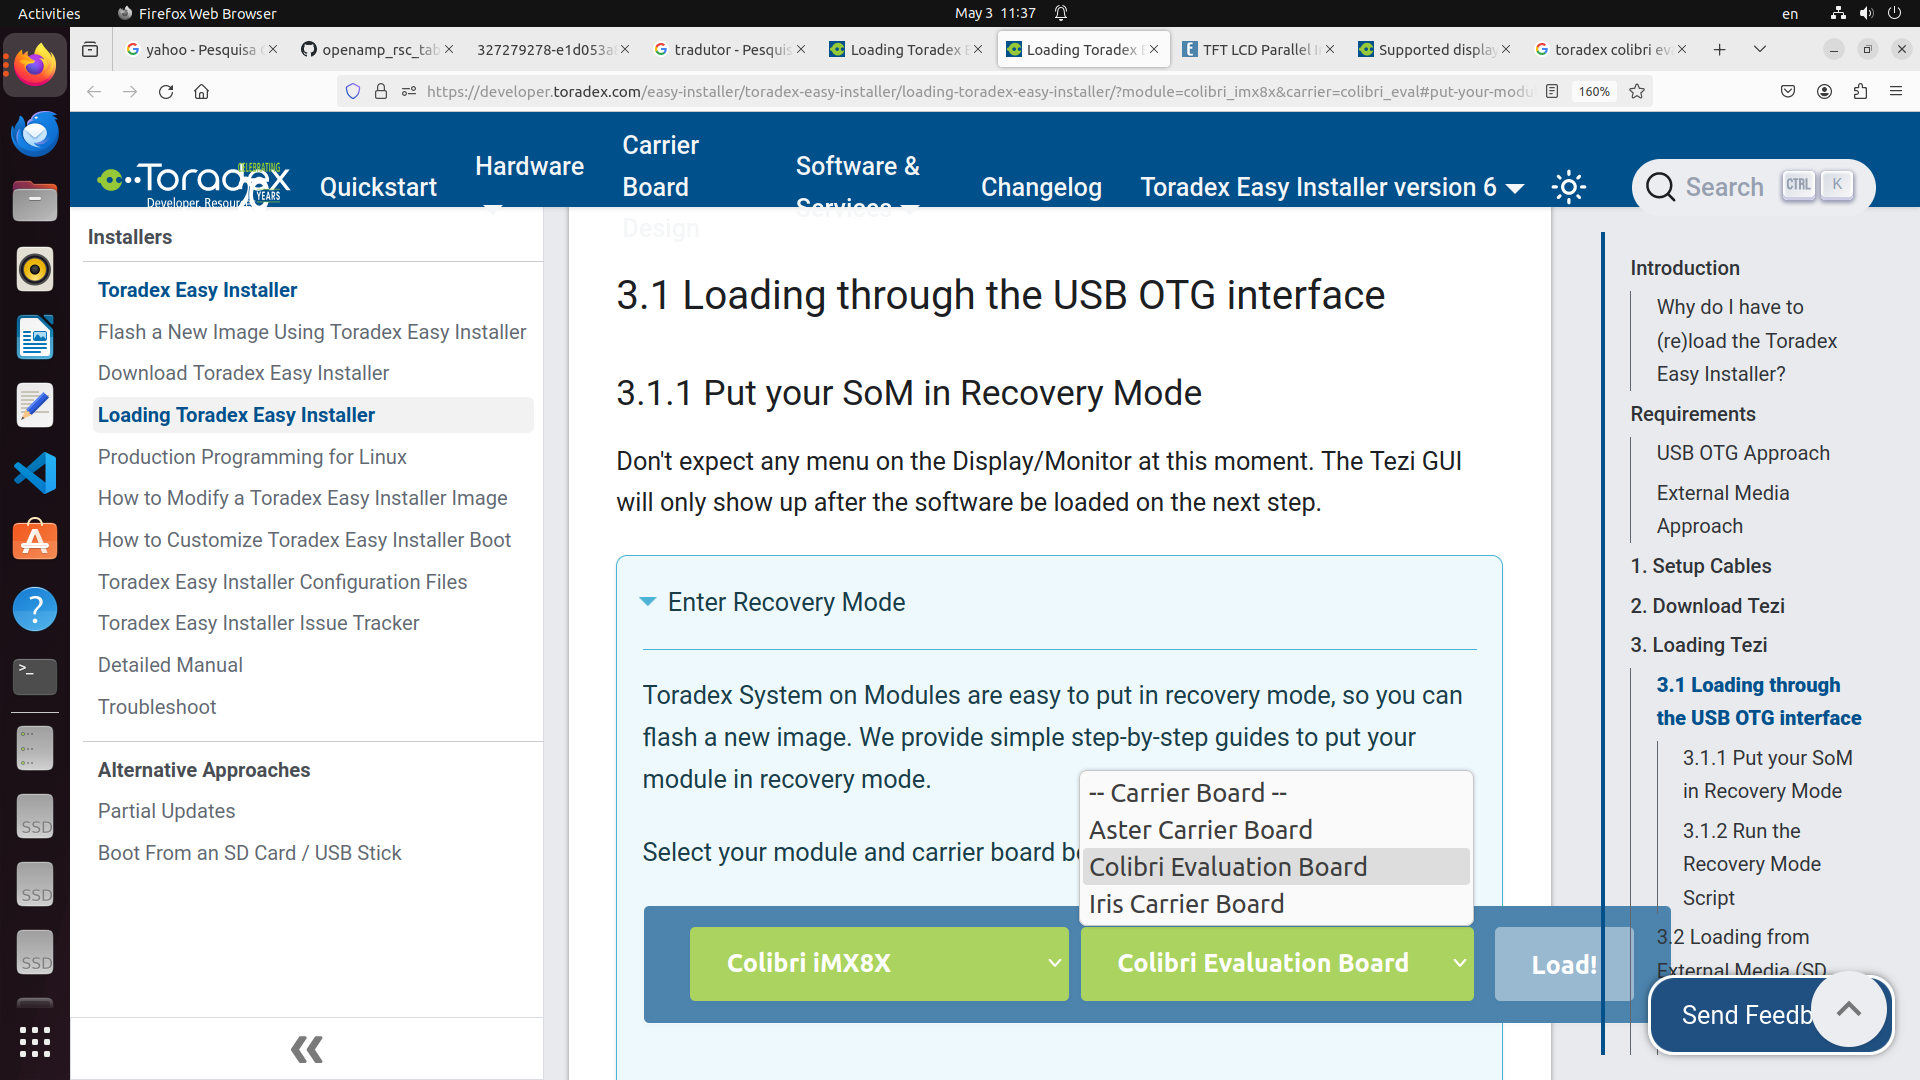Open the Firefox account icon

click(x=1824, y=91)
